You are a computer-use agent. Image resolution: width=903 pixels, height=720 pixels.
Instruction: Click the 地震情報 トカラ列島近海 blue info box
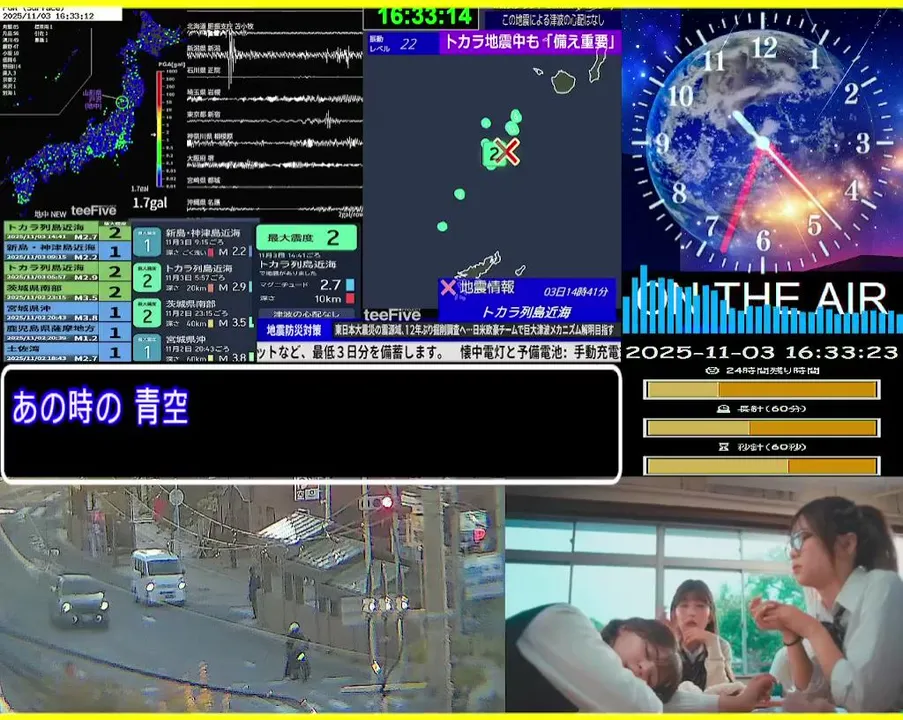(527, 300)
